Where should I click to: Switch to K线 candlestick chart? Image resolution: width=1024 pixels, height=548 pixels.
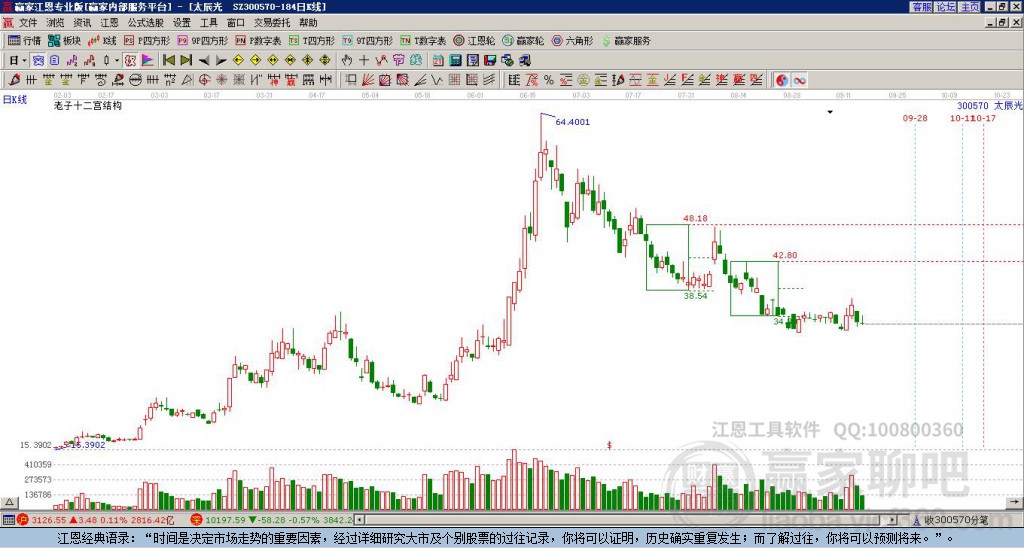point(101,40)
